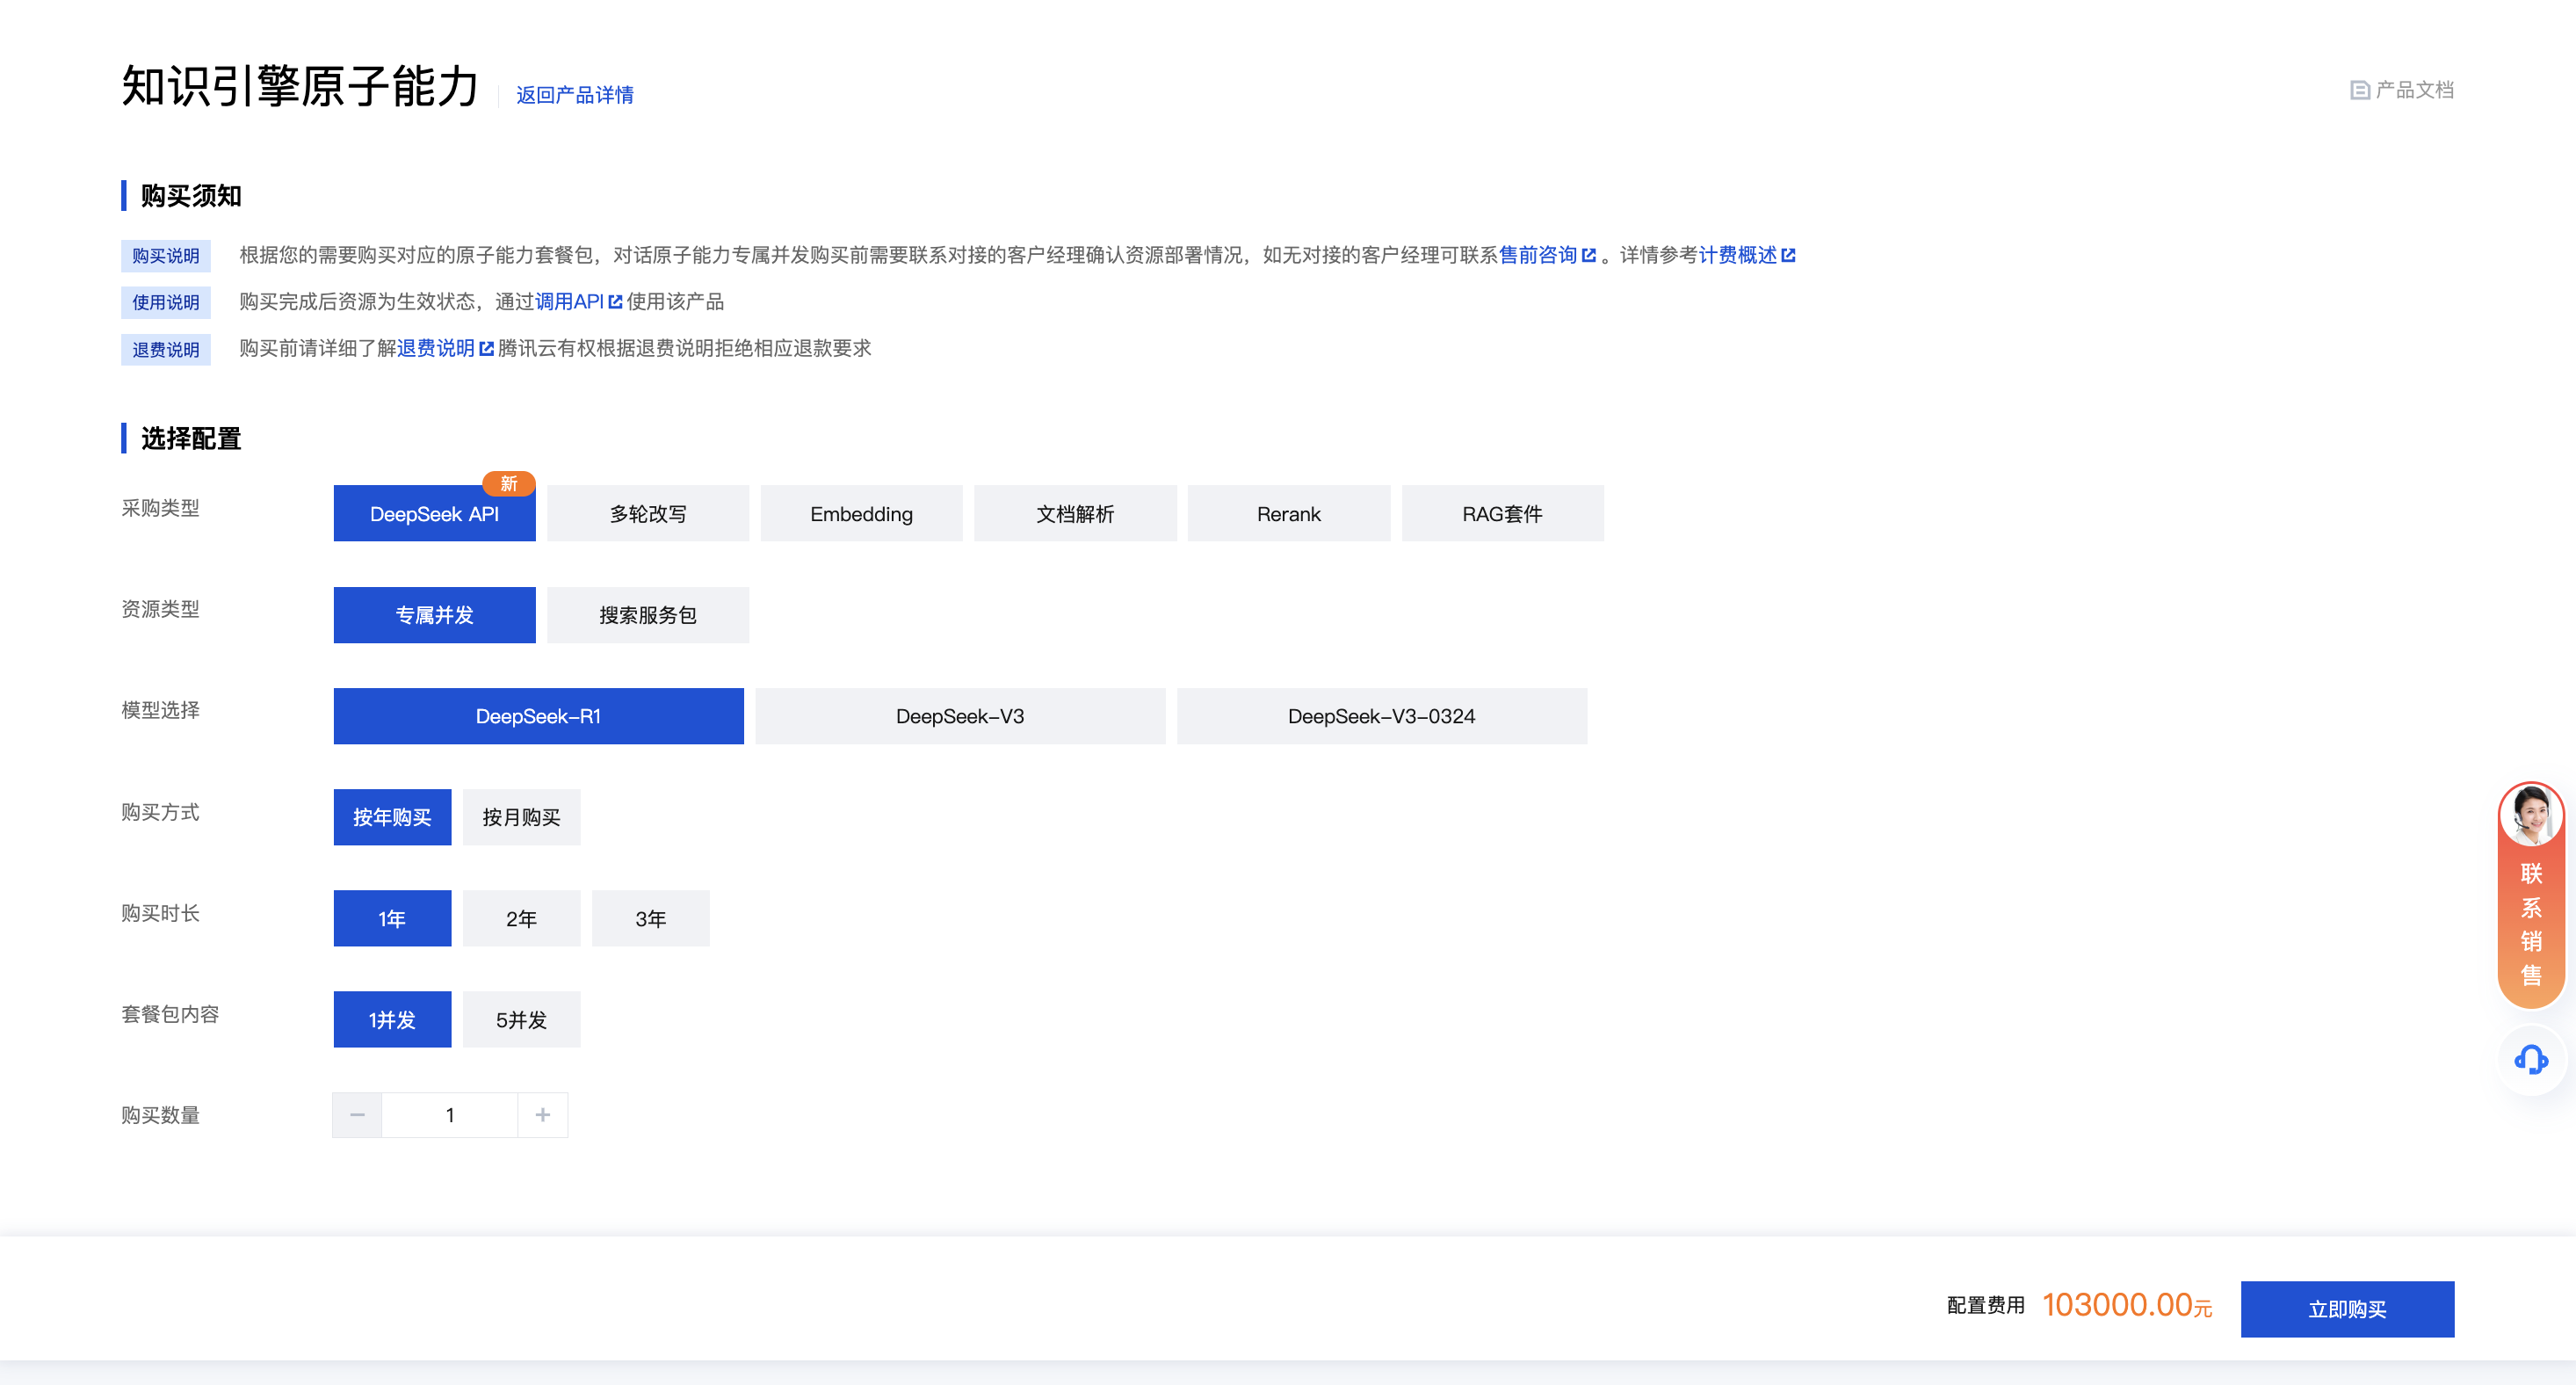Click the 资源类型 label
Viewport: 2576px width, 1385px height.
(160, 609)
